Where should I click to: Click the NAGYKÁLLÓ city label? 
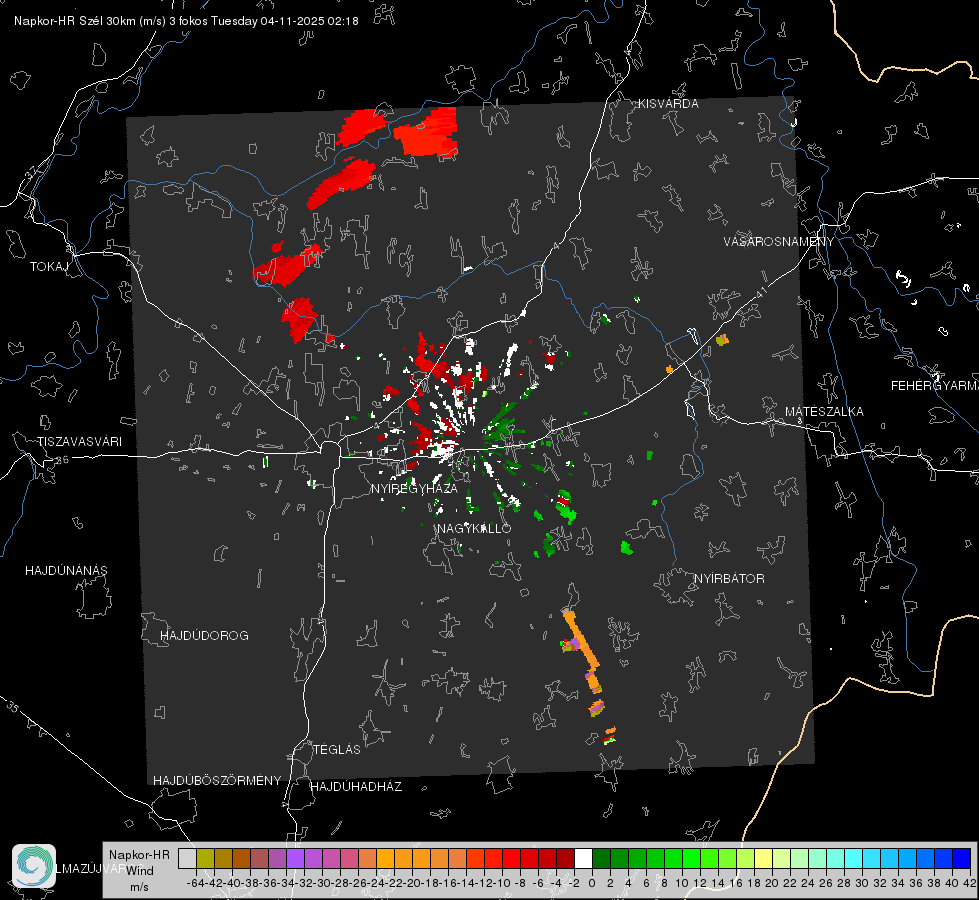(474, 528)
